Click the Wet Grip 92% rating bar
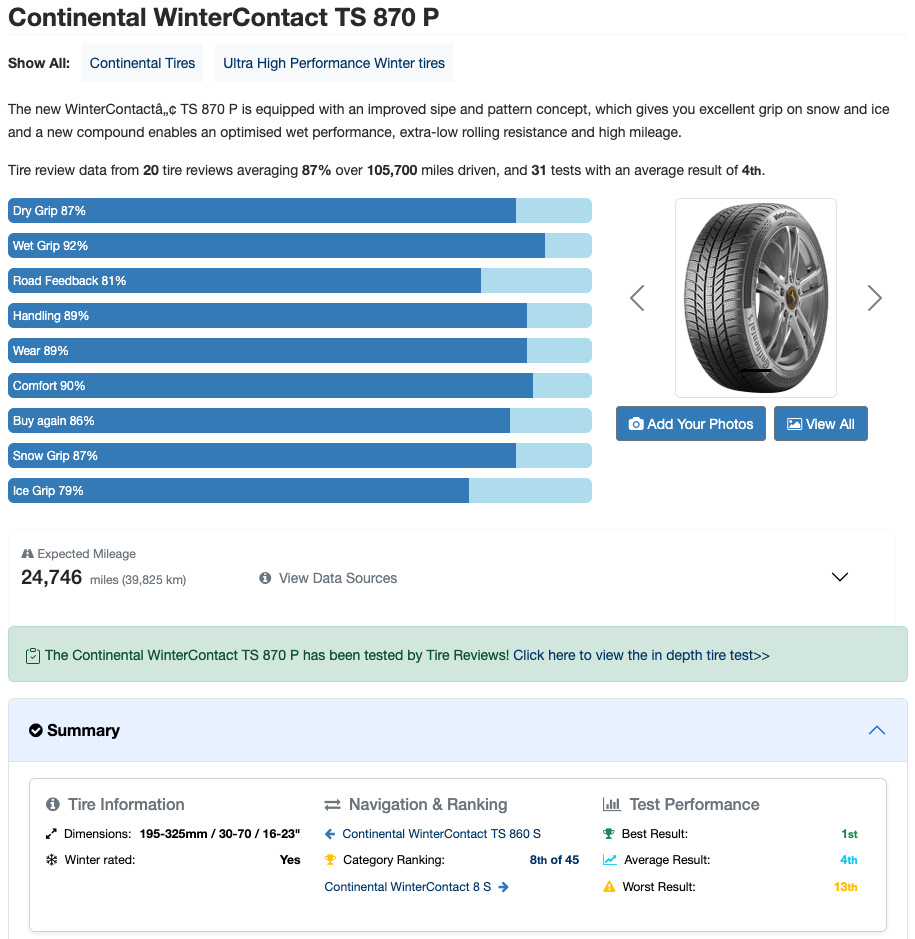 (299, 246)
